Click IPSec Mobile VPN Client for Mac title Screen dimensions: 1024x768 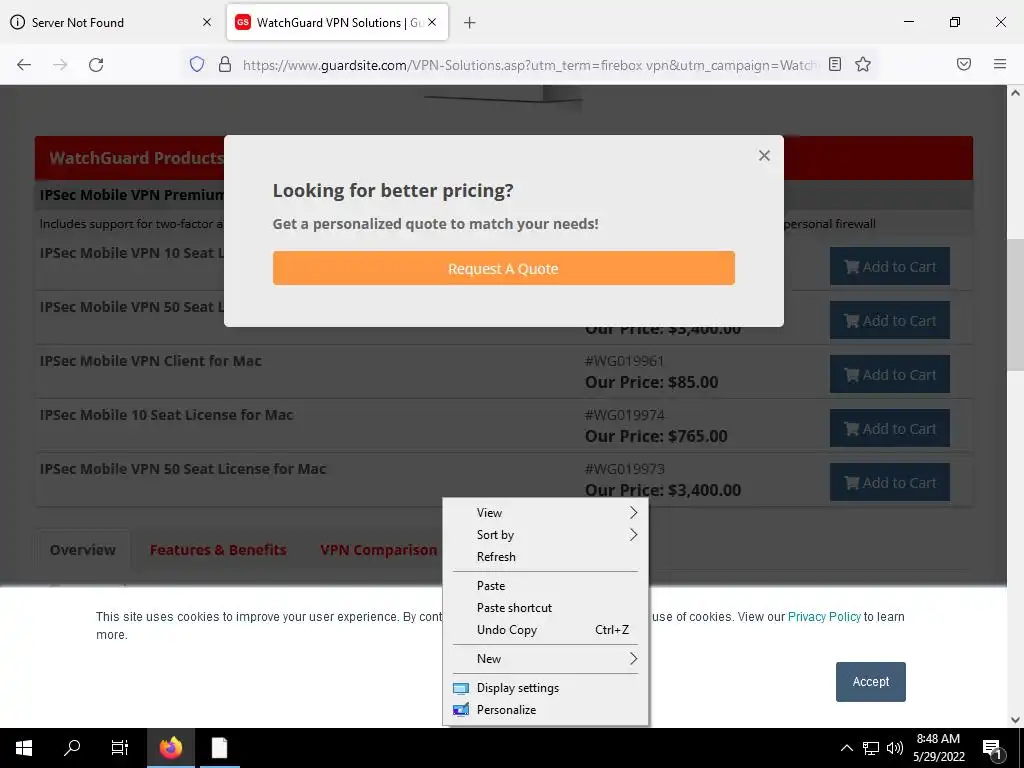(151, 361)
